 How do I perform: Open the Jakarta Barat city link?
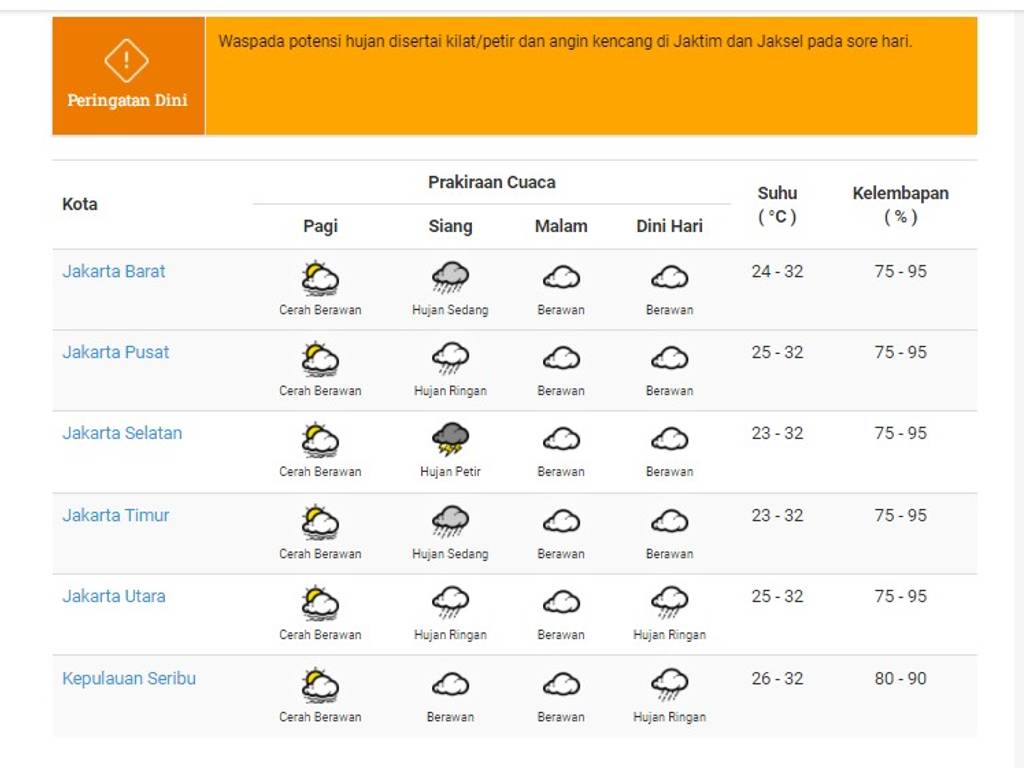pyautogui.click(x=114, y=271)
